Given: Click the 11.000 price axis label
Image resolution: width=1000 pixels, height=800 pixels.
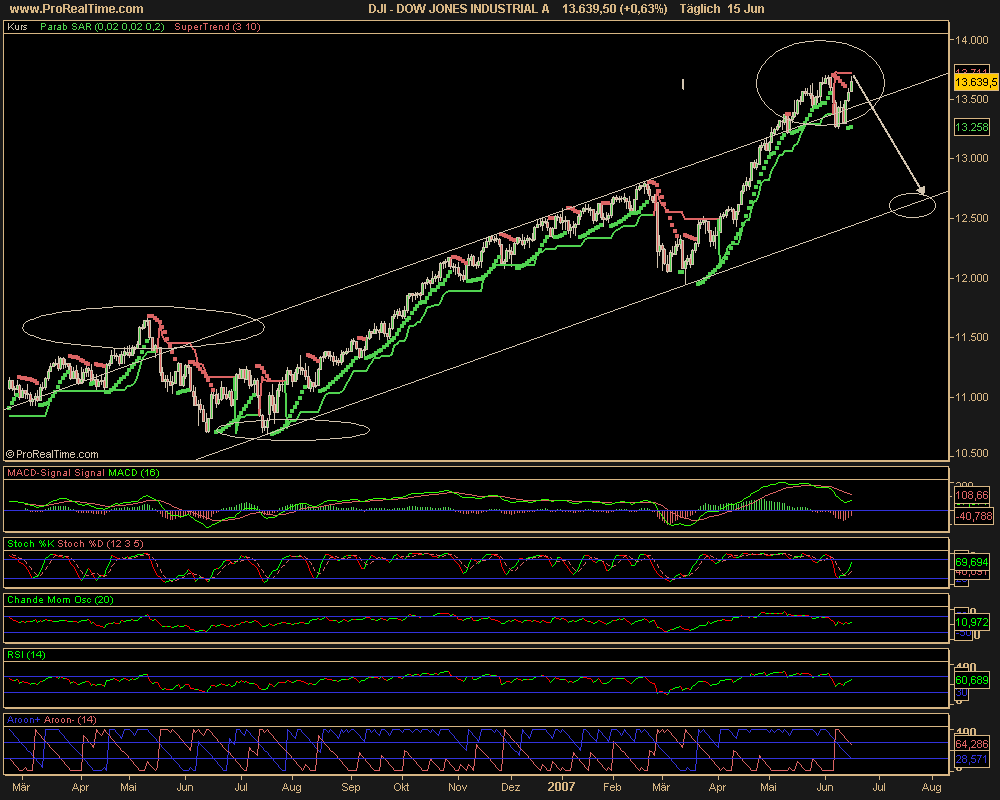Looking at the screenshot, I should [x=971, y=397].
